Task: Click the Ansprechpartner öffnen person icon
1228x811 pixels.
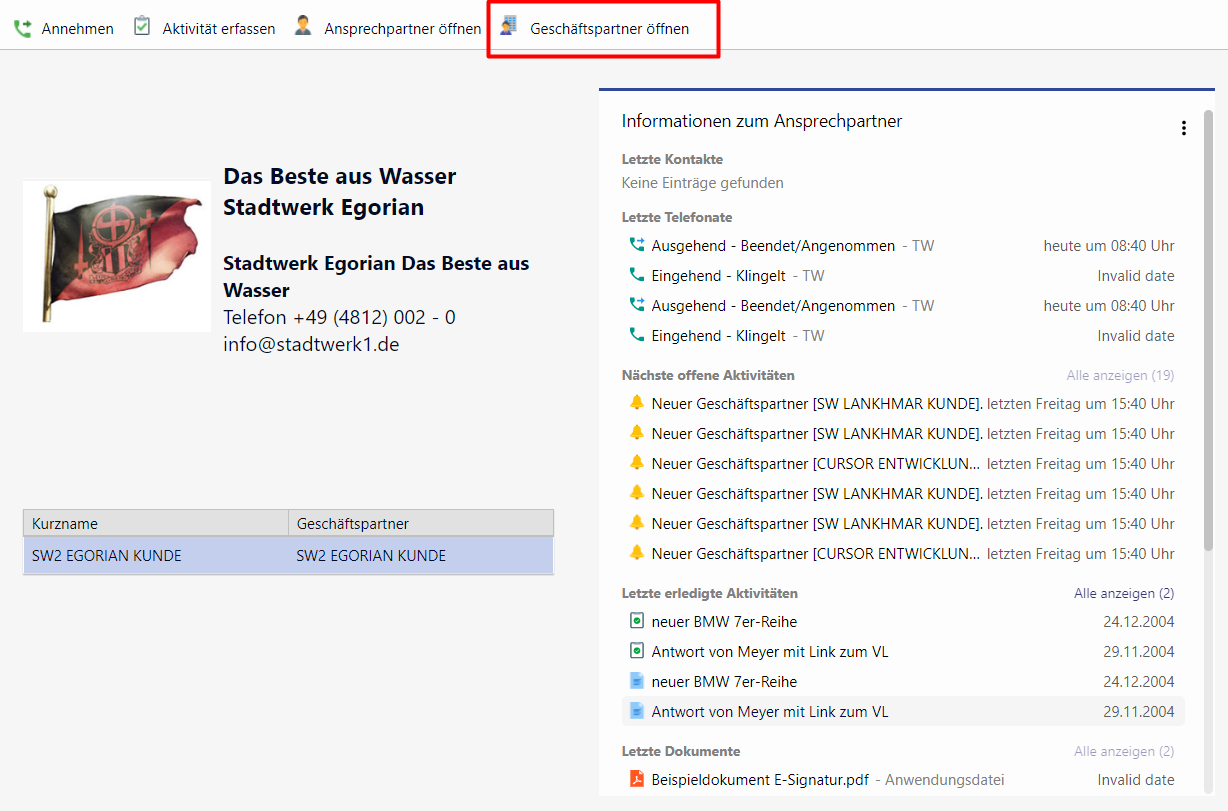Action: point(303,27)
